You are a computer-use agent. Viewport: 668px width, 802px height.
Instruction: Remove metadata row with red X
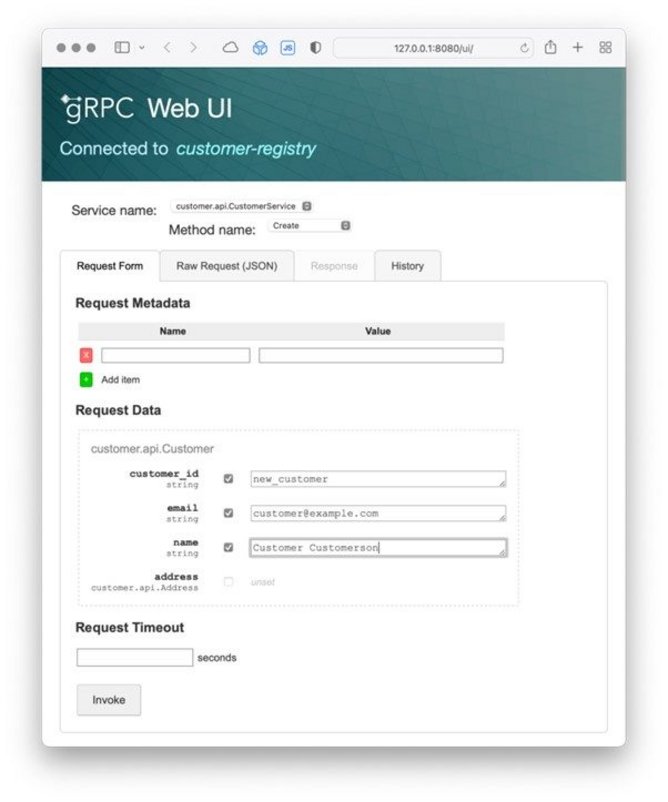[x=86, y=355]
